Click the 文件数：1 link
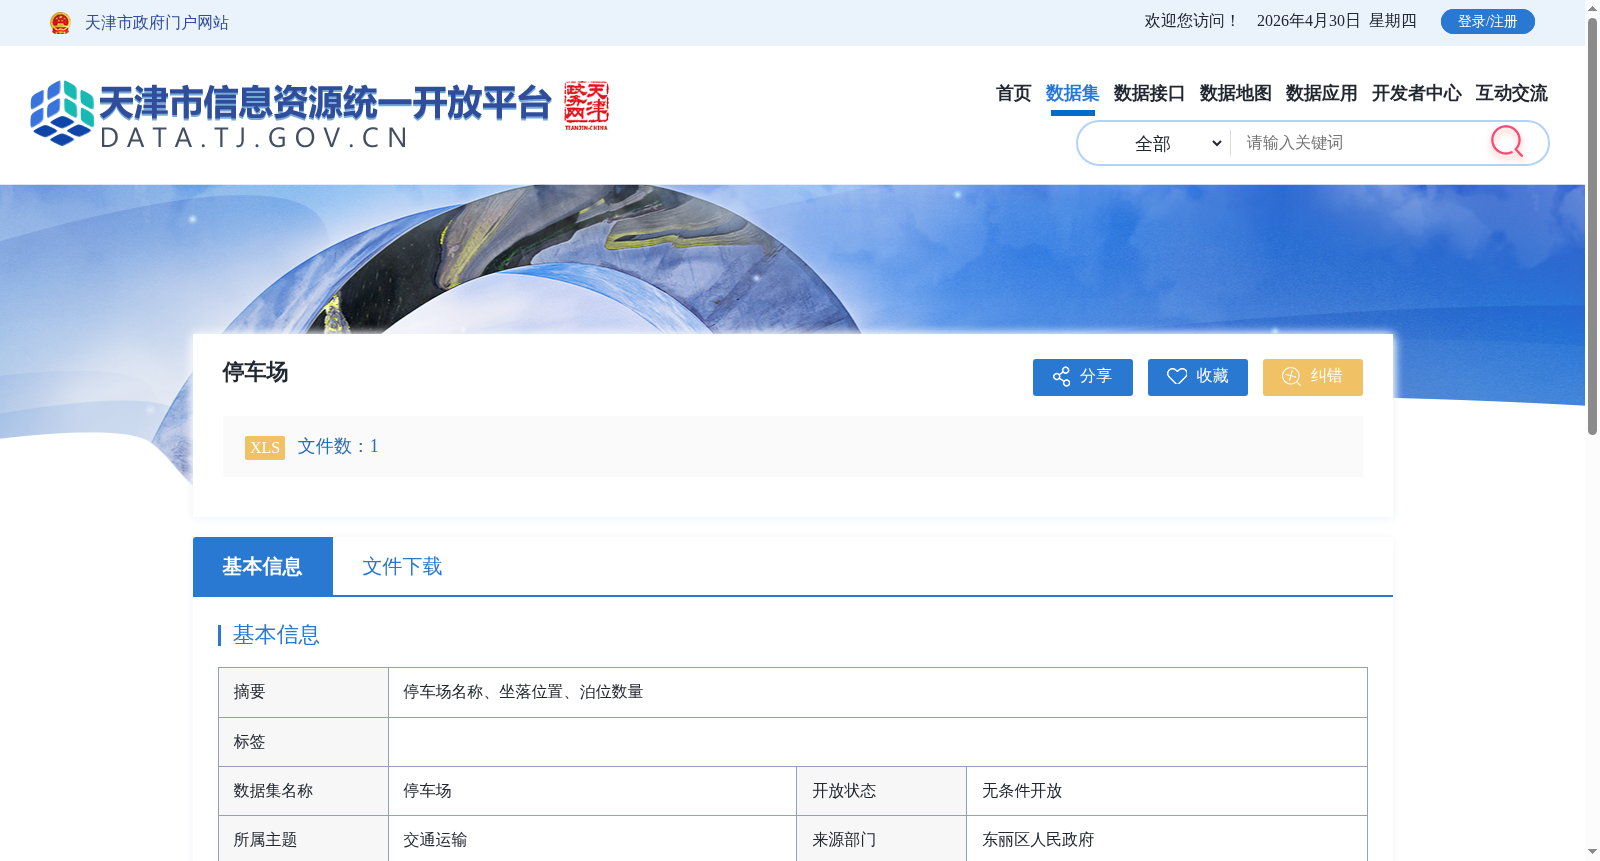 (338, 446)
